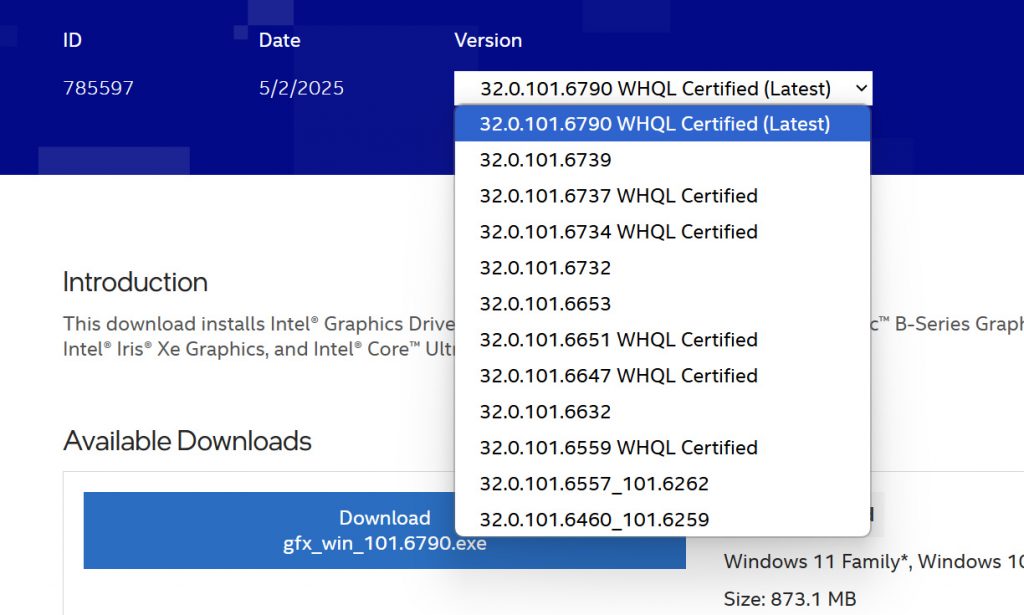
Task: Click the Date column label
Action: (x=280, y=40)
